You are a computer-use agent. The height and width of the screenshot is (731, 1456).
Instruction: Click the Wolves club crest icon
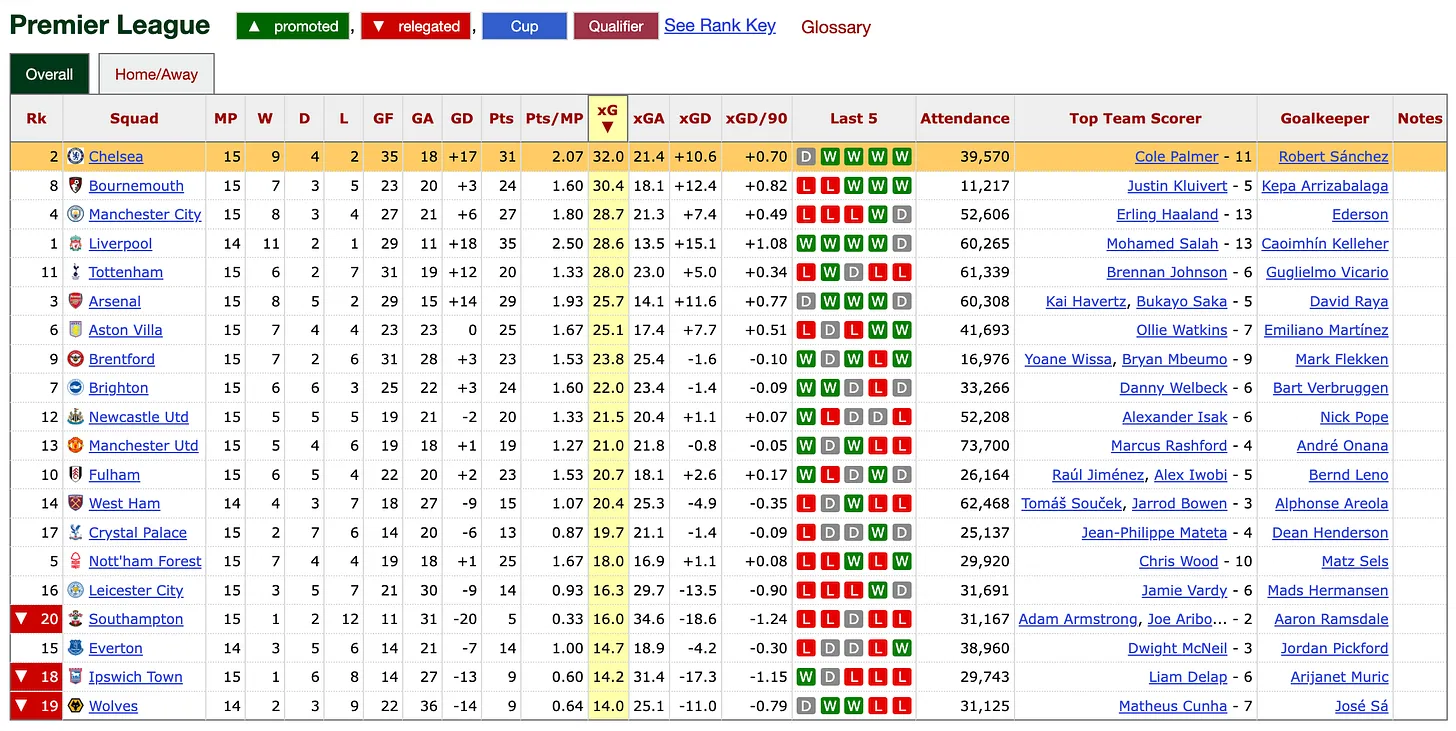click(x=75, y=707)
